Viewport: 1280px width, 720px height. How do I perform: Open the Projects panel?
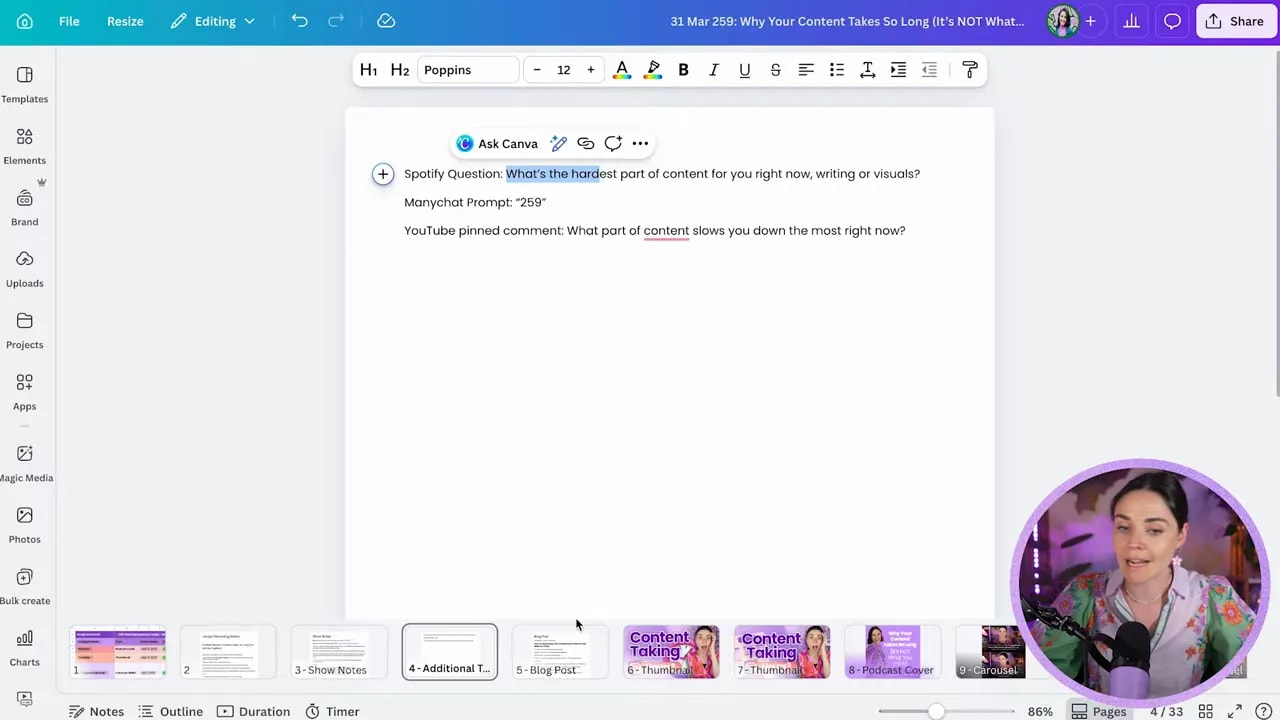(x=25, y=331)
